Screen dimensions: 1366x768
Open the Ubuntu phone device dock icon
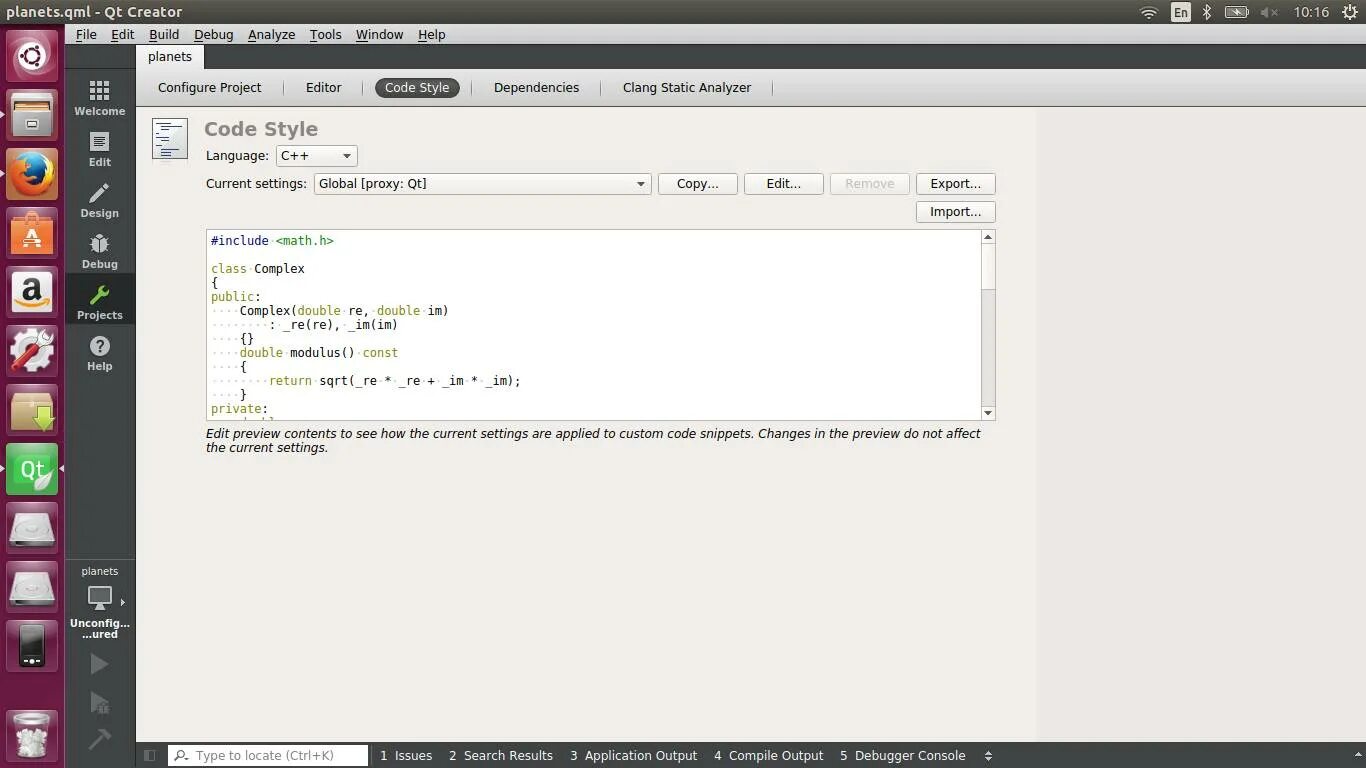tap(32, 646)
